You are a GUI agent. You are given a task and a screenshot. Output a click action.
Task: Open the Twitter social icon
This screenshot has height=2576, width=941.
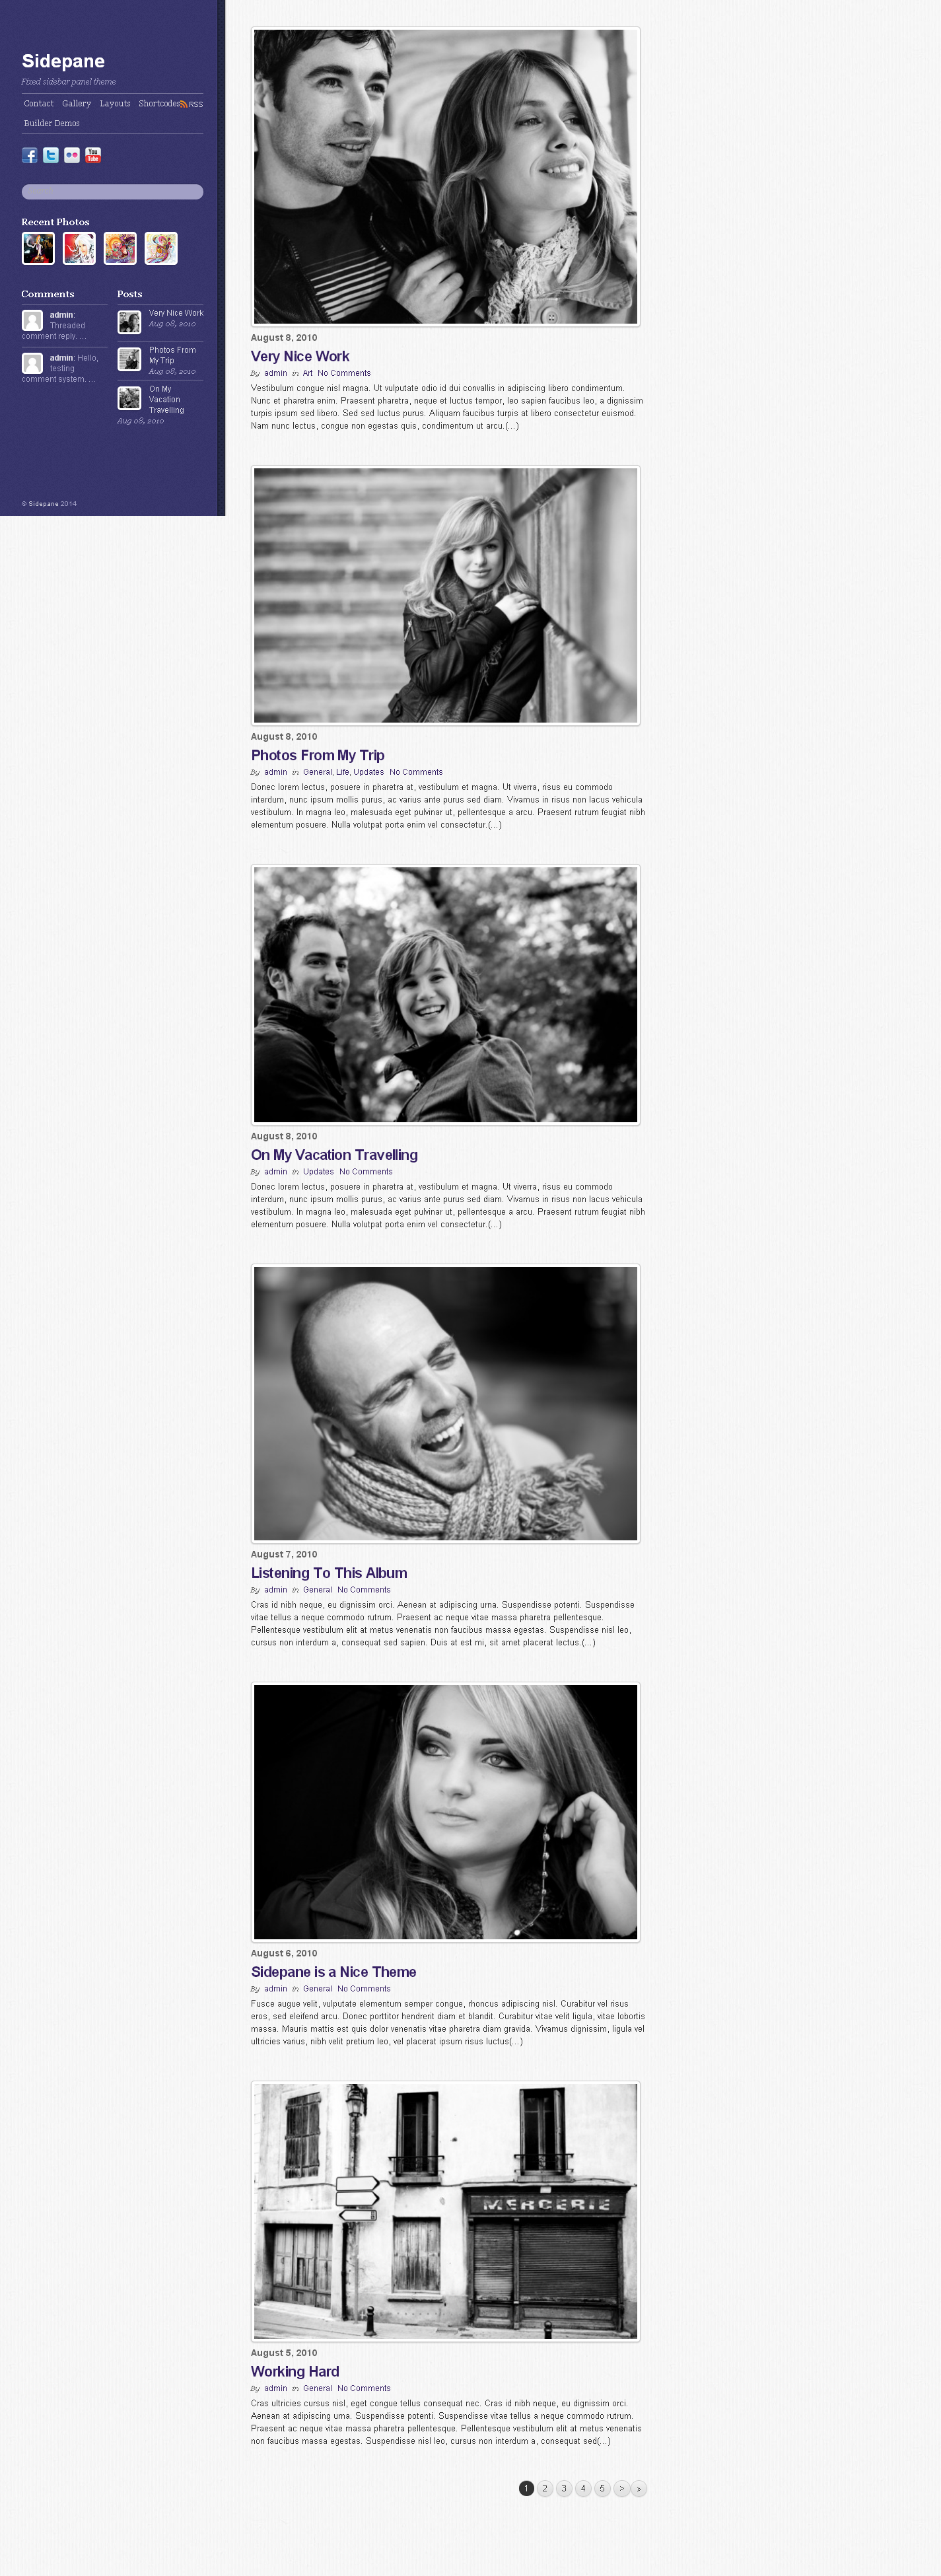pos(51,155)
